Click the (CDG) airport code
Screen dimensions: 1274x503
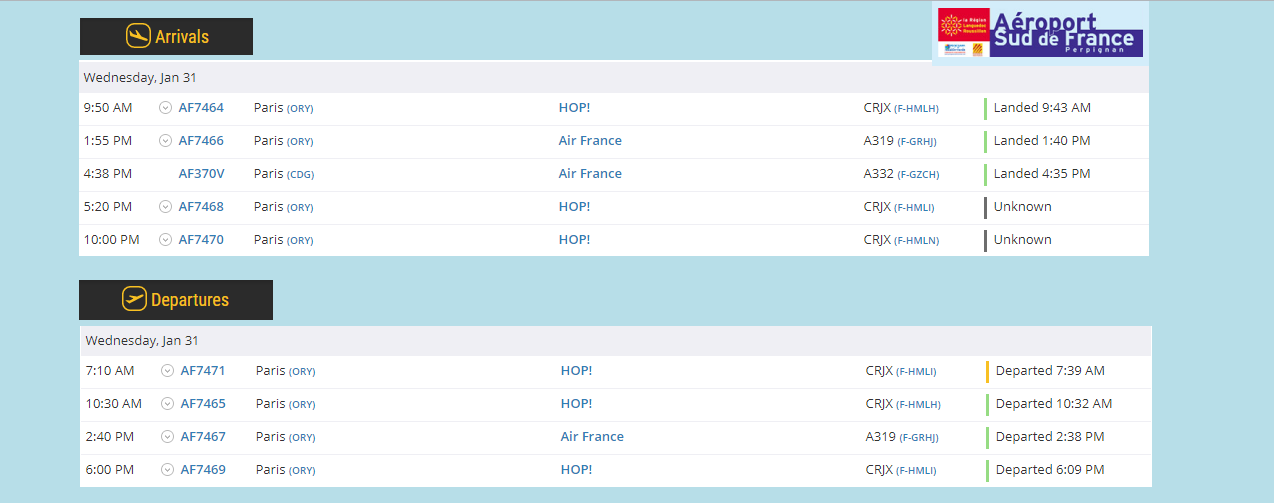300,175
